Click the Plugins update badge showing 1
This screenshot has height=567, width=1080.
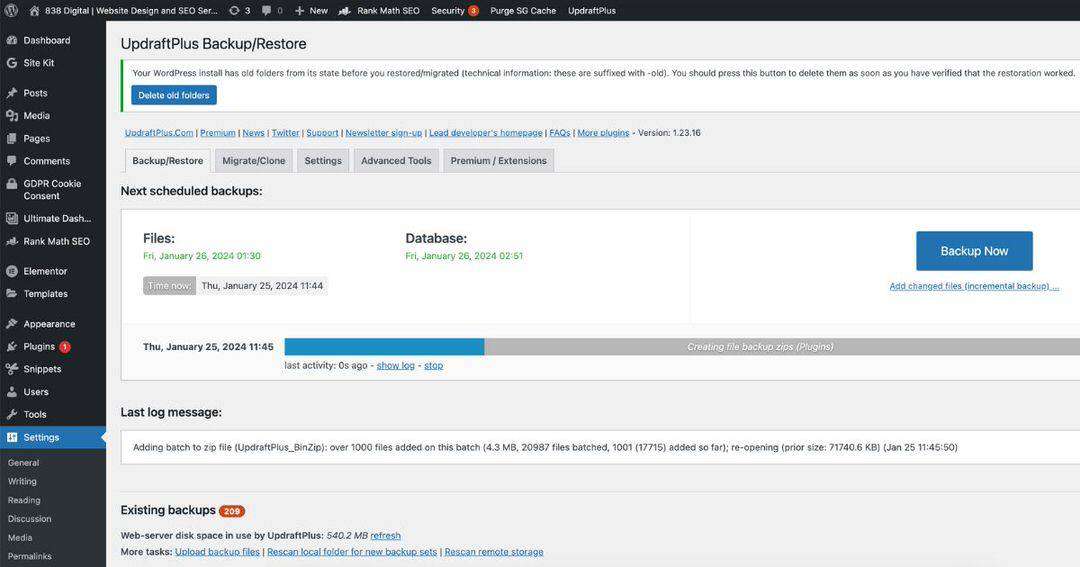65,347
